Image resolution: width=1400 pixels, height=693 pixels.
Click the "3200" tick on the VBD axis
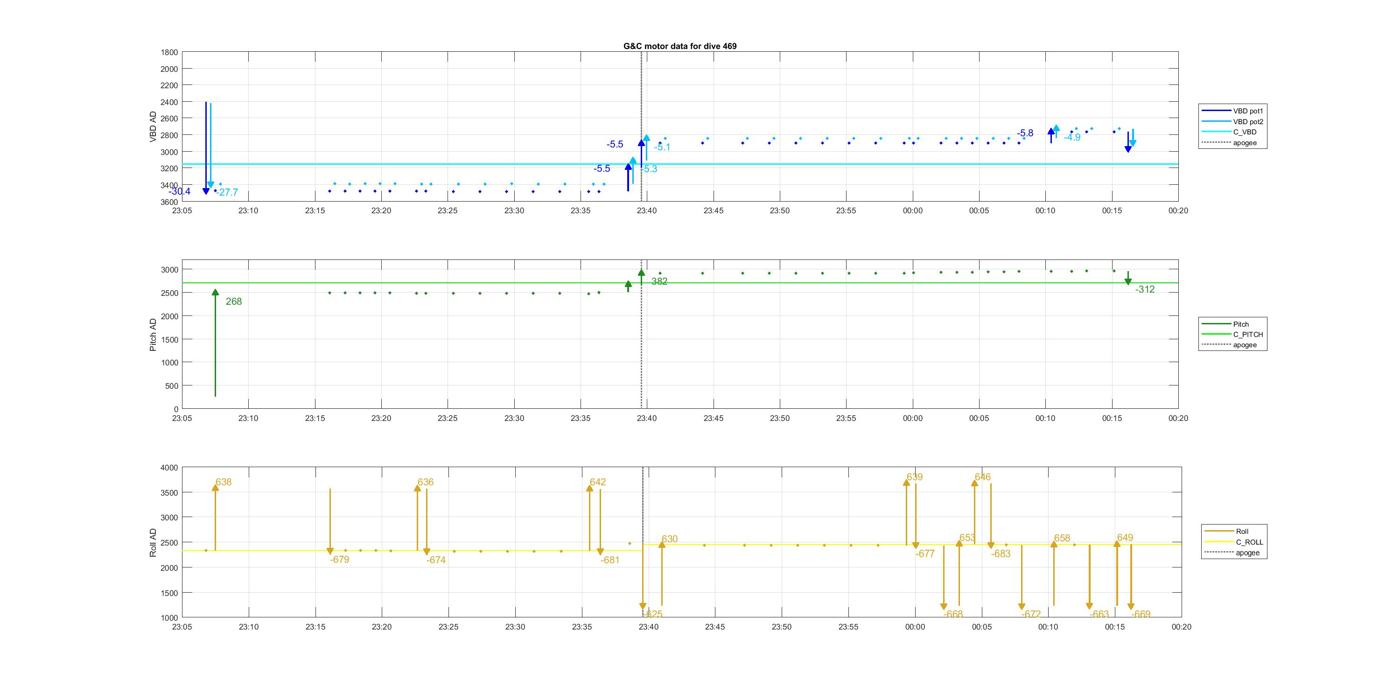pyautogui.click(x=169, y=169)
